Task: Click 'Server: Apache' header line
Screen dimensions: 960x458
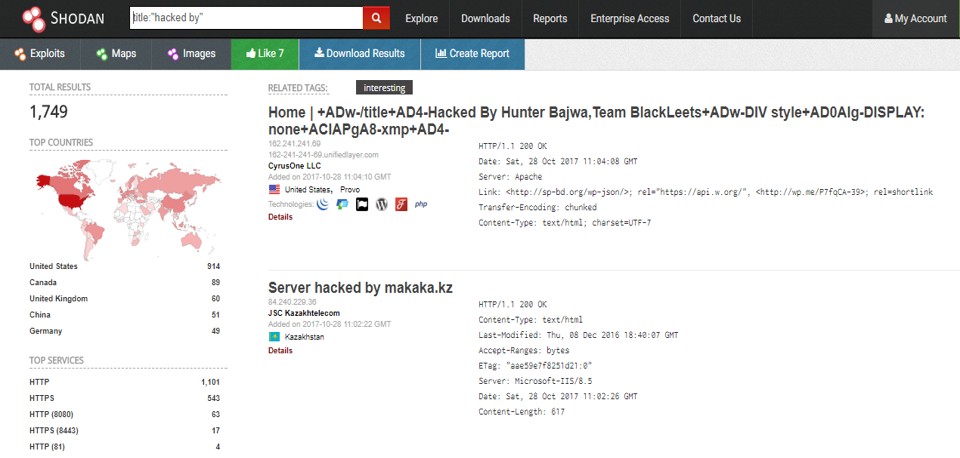Action: pyautogui.click(x=510, y=177)
